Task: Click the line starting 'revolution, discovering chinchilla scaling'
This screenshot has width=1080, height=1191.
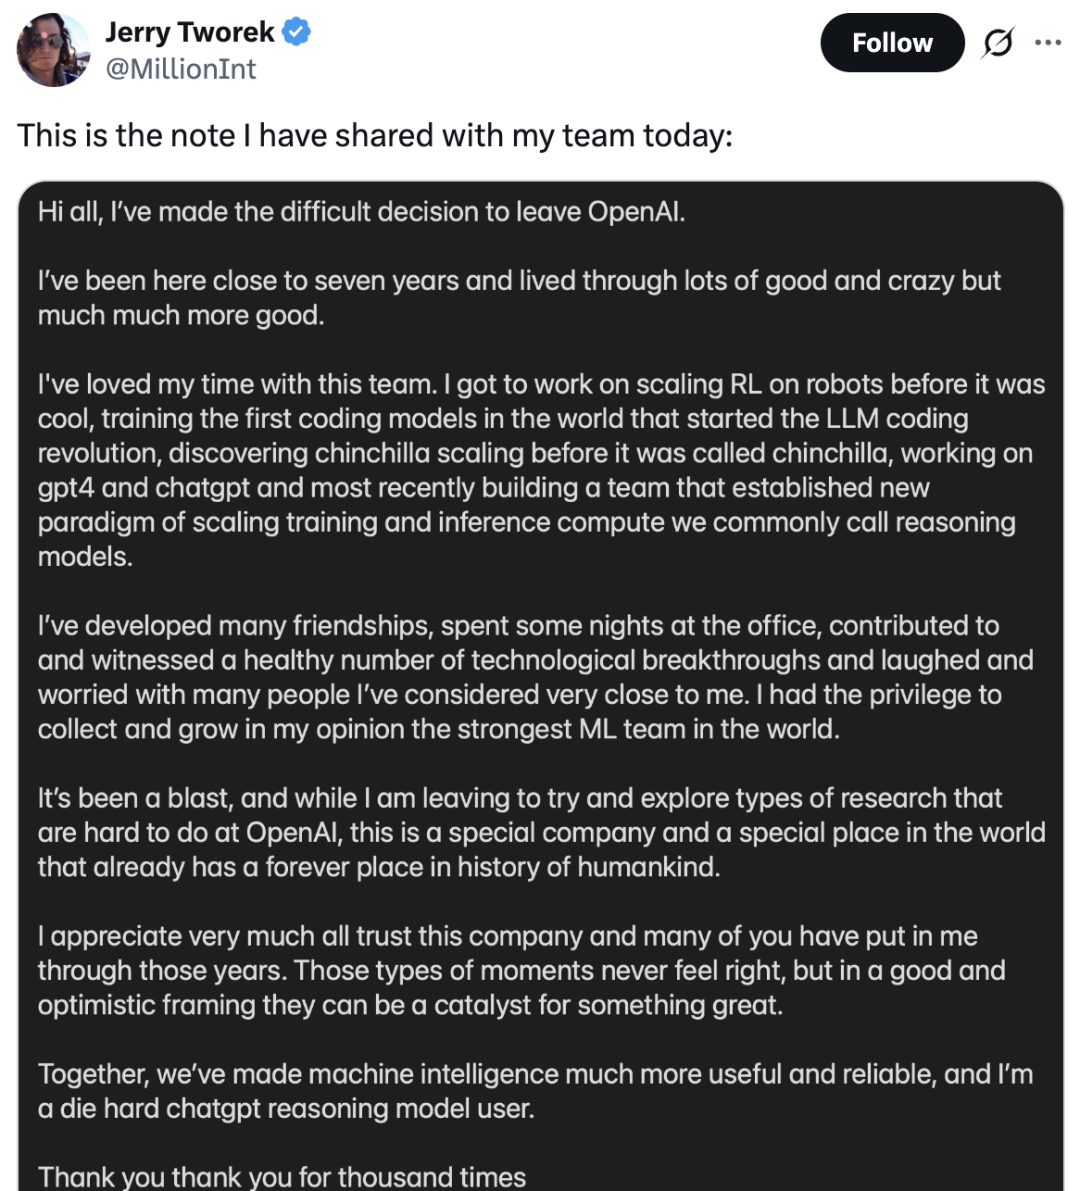Action: coord(535,453)
